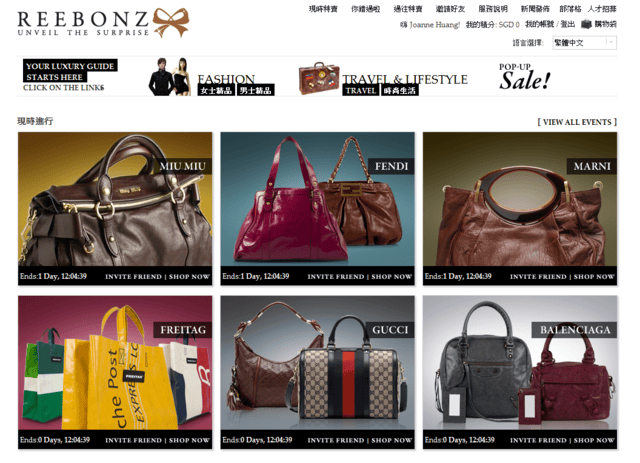Open 服務說明 service info menu item

[493, 9]
